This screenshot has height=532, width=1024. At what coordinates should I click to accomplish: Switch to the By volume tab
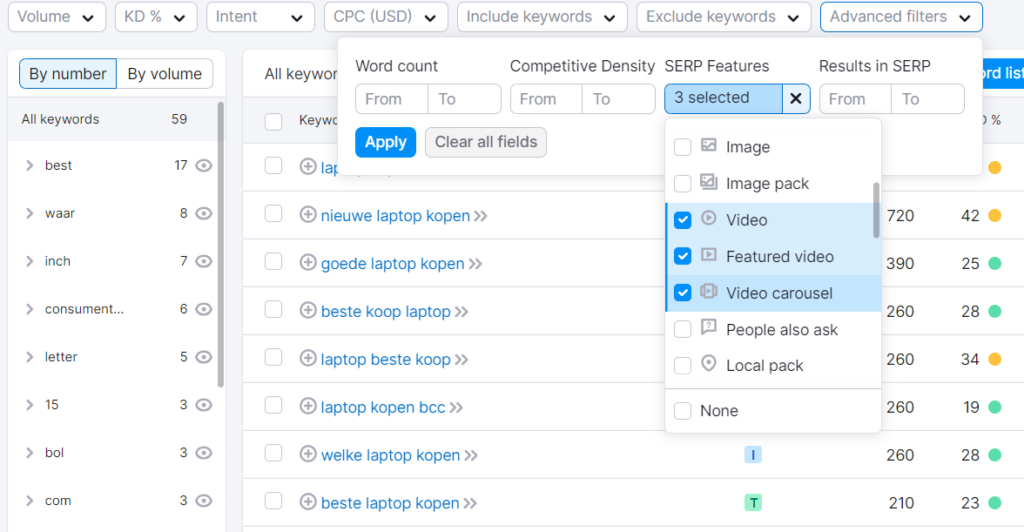164,74
